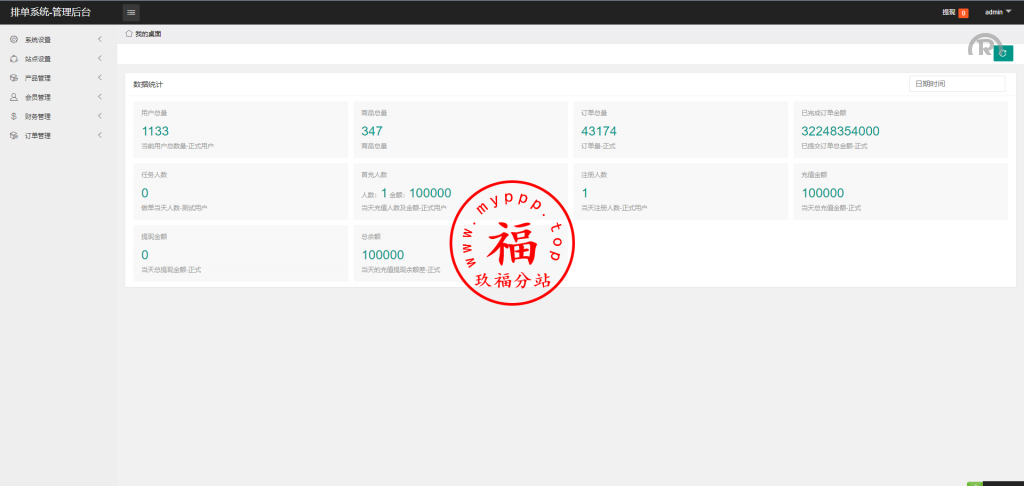Click the 提现 link in header
This screenshot has width=1024, height=486.
click(948, 12)
